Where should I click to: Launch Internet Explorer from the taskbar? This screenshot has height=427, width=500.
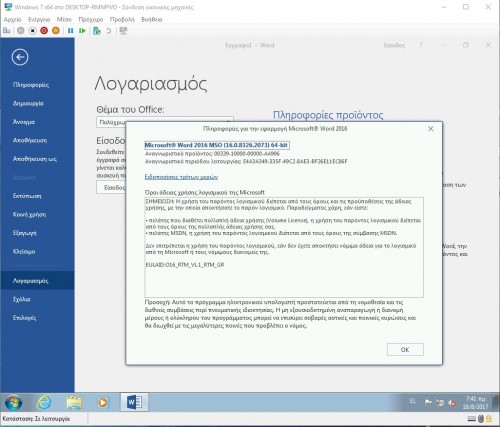(44, 403)
